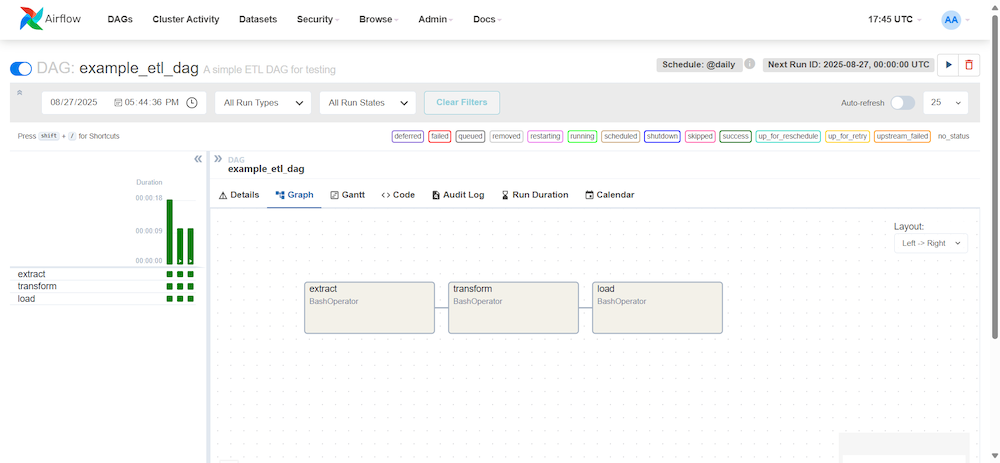Open Cluster Activity page

point(186,20)
